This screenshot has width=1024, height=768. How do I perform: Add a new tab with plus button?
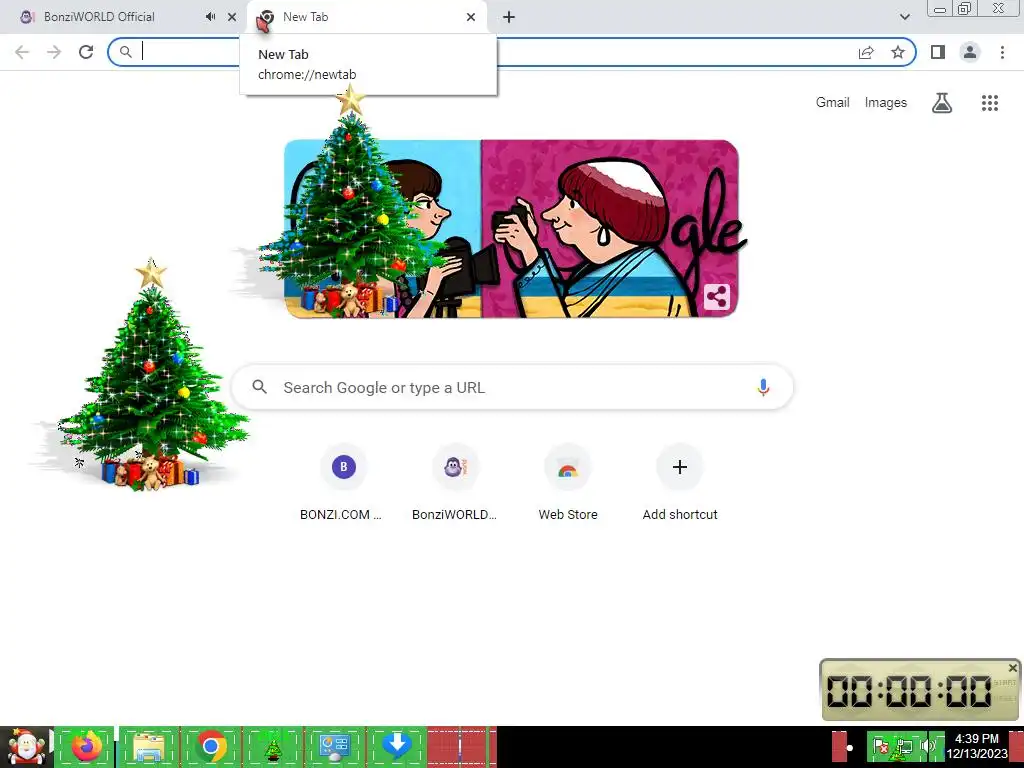(509, 17)
